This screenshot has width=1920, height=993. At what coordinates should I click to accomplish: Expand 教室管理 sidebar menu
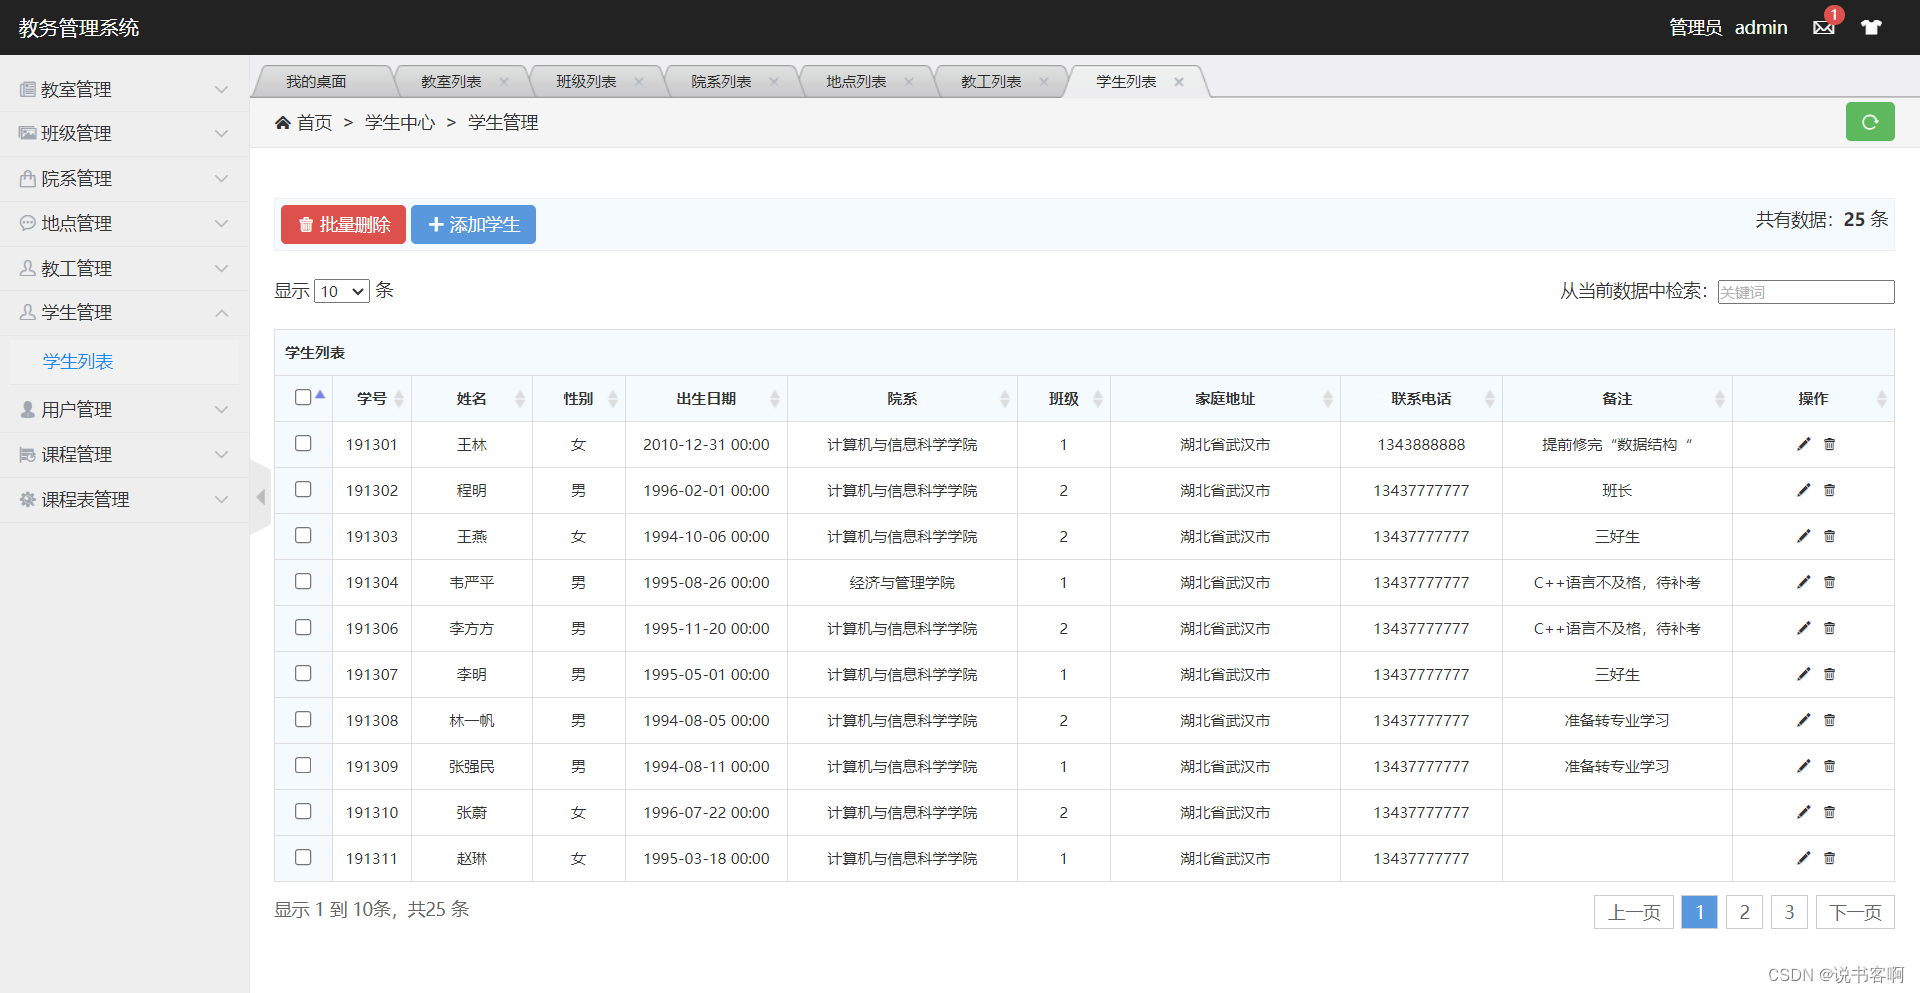pyautogui.click(x=124, y=89)
